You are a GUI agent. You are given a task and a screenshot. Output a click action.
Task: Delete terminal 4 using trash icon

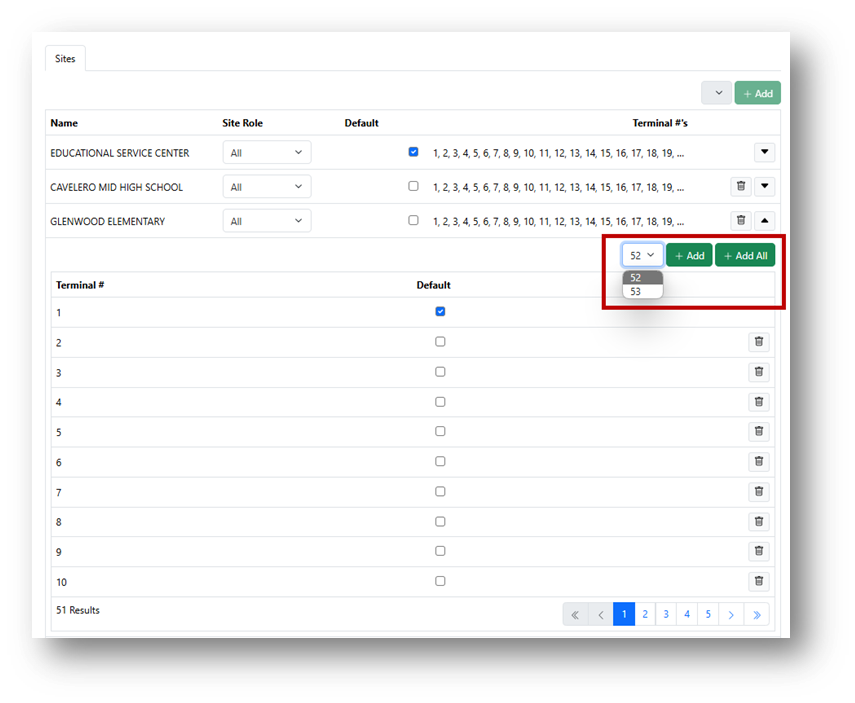(x=758, y=402)
